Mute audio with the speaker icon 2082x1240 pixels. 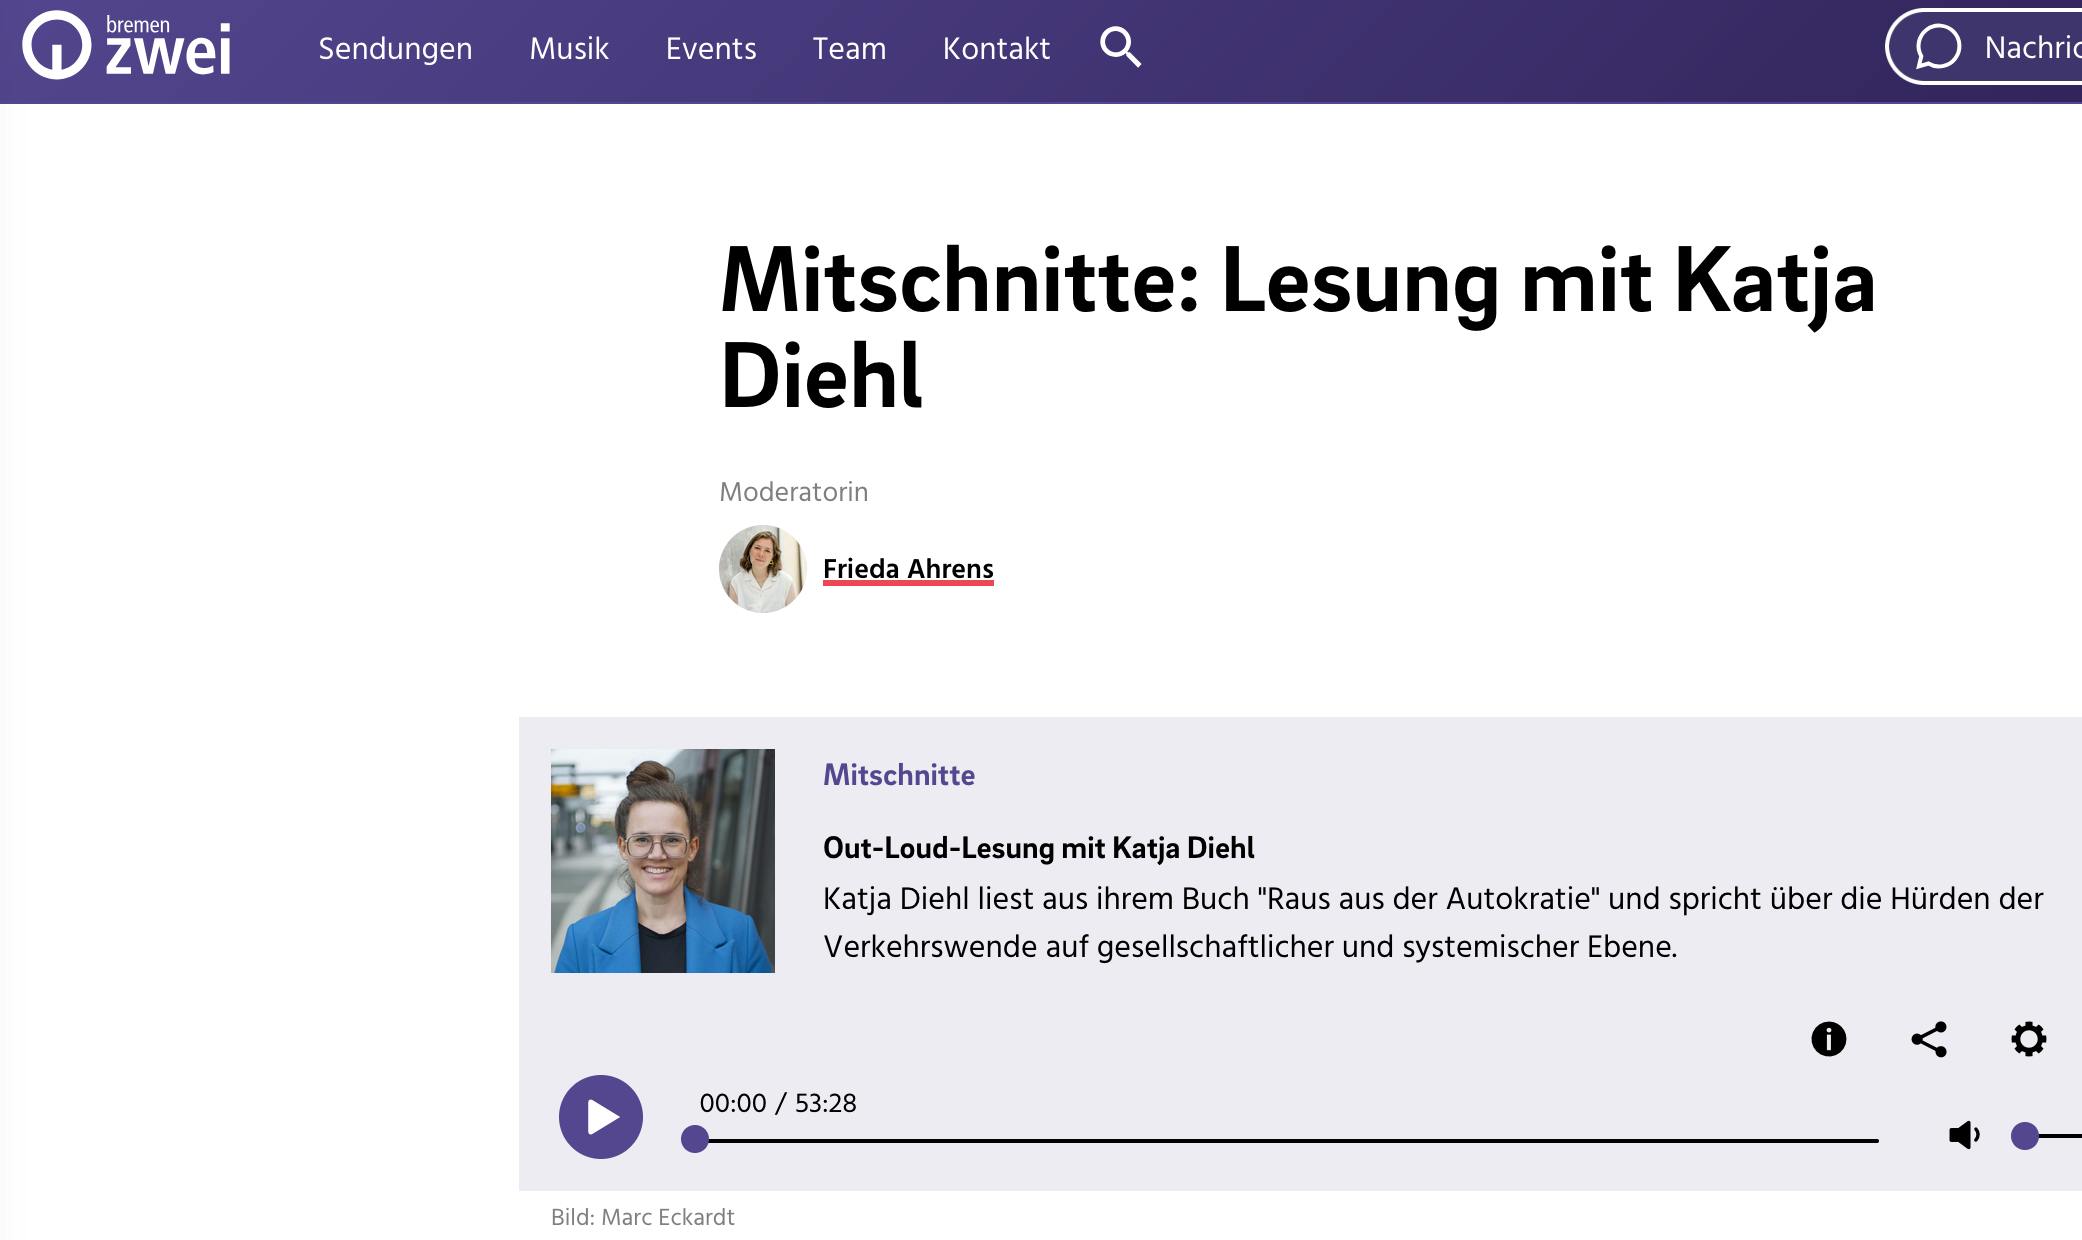[1964, 1135]
